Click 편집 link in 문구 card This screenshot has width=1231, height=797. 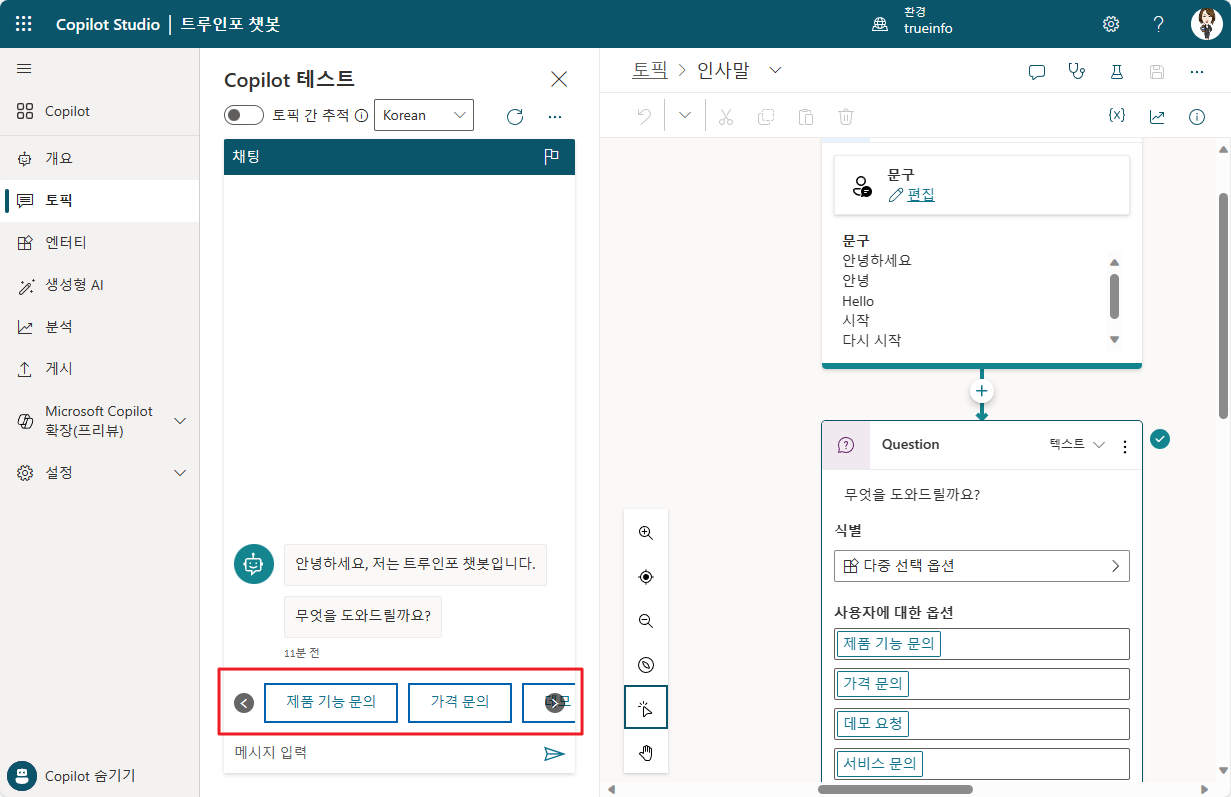click(x=920, y=195)
